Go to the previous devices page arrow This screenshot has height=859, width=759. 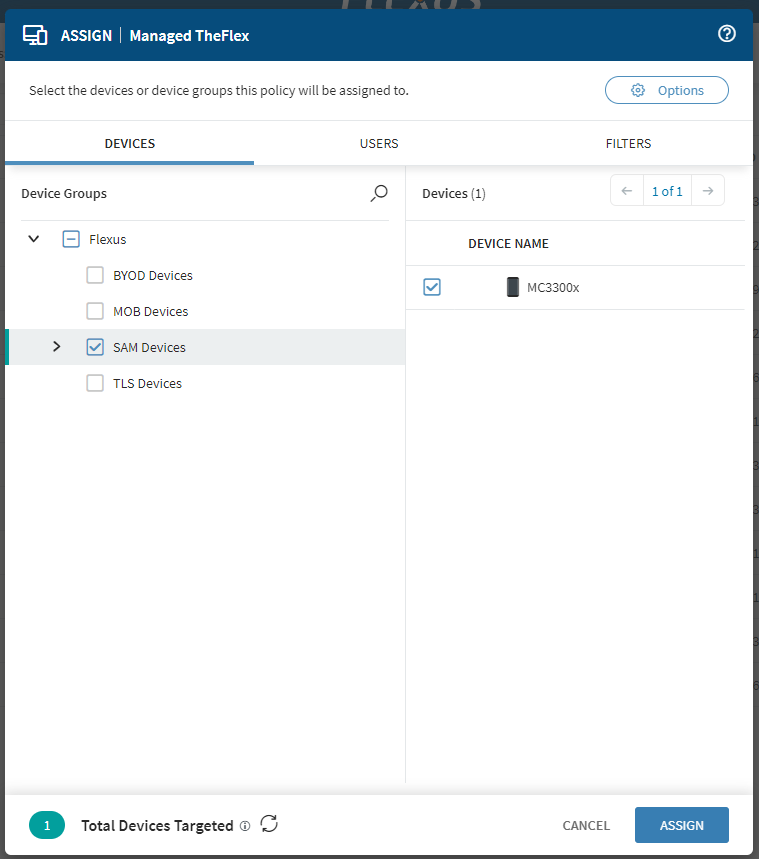[x=627, y=191]
